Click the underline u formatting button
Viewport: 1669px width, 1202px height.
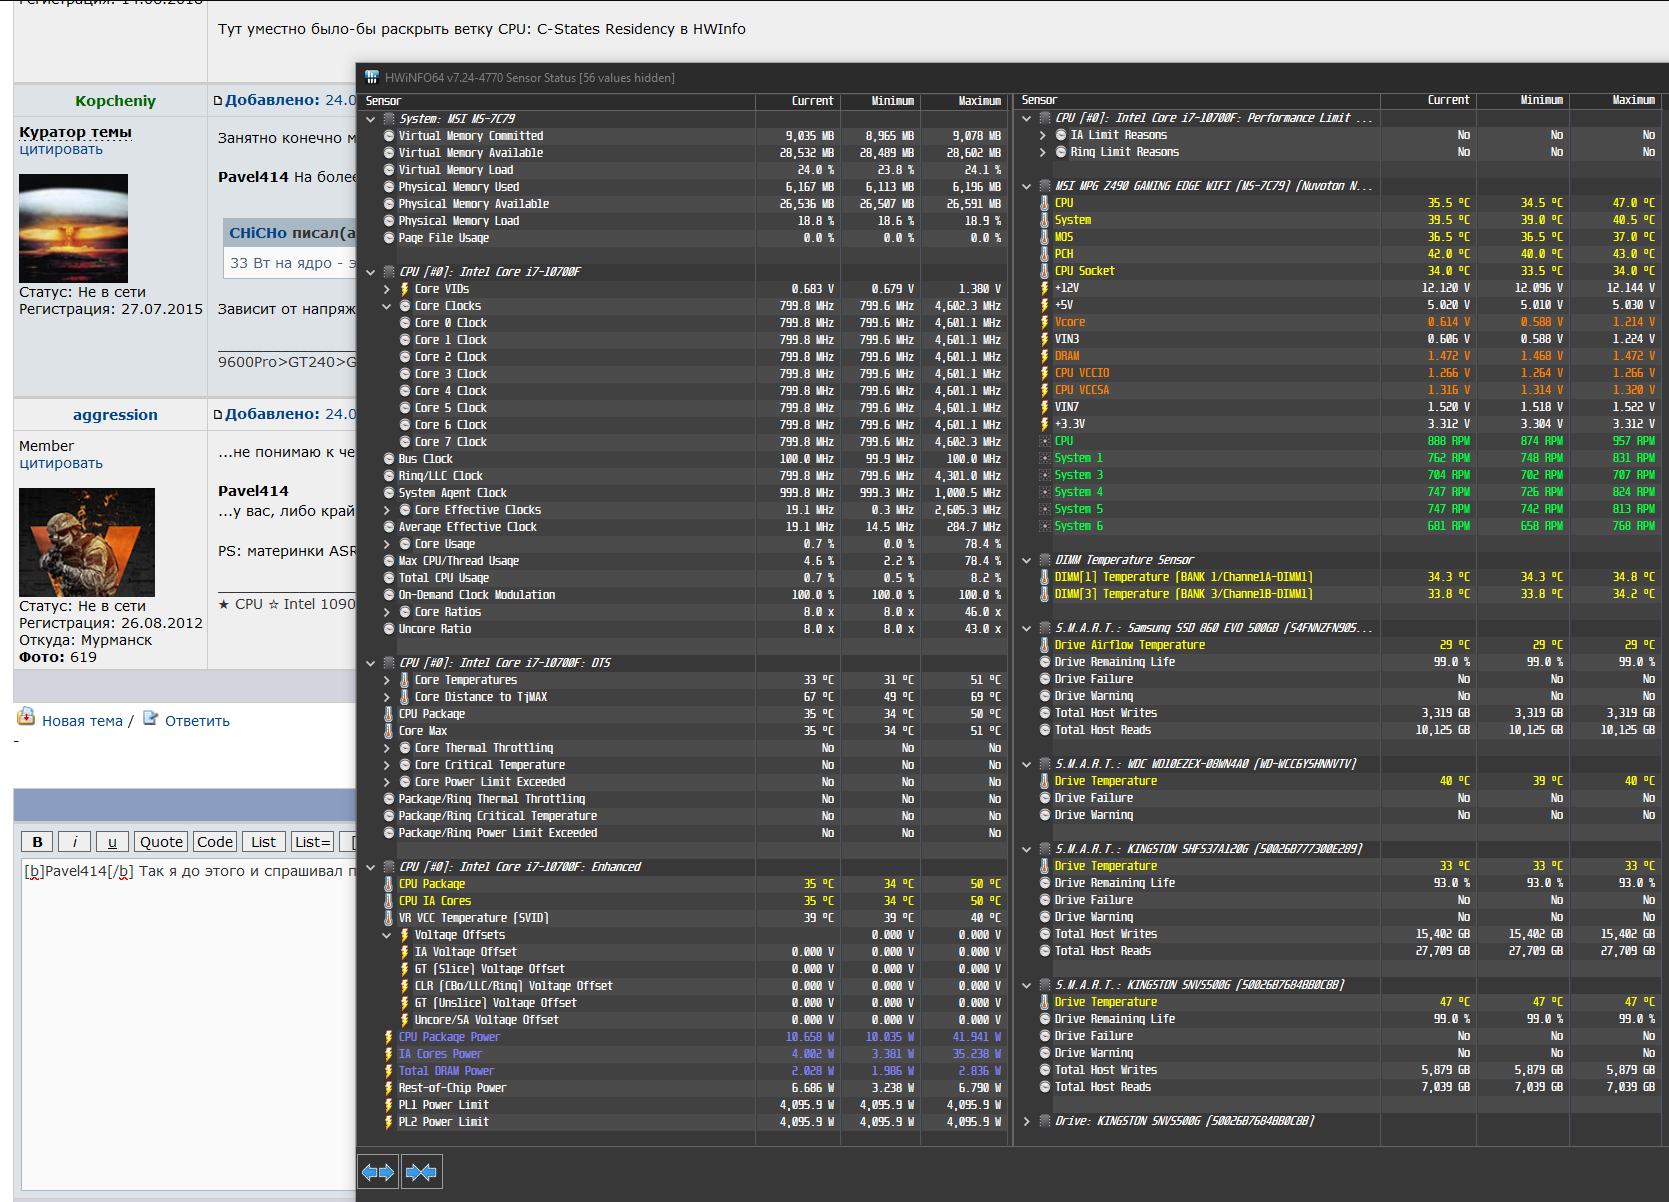click(x=112, y=842)
